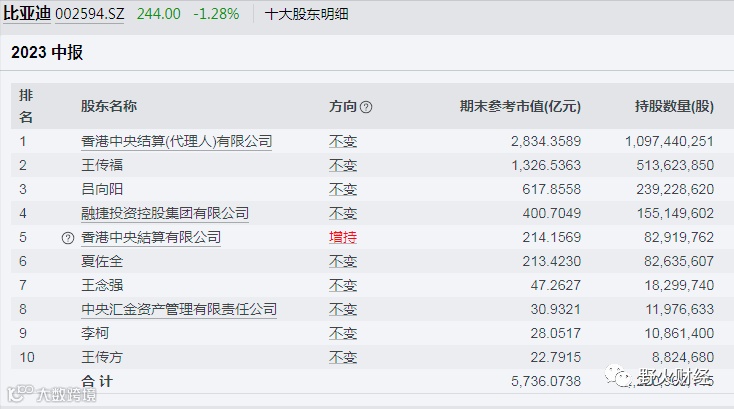Screen dimensions: 734x409
Task: Click total market value 5,736.0738
Action: click(546, 381)
